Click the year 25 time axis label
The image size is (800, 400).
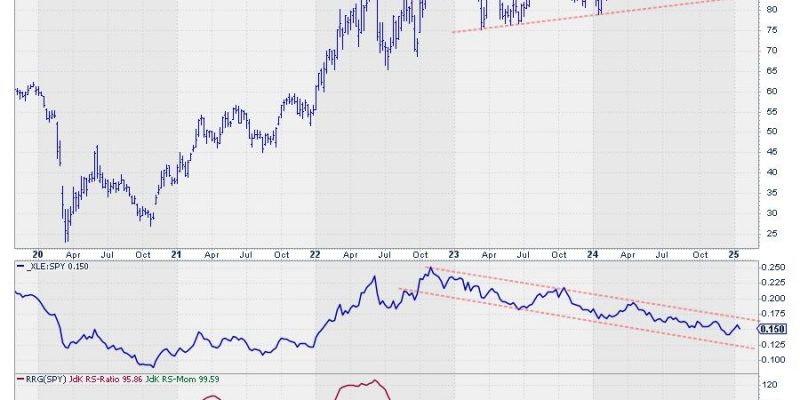(734, 254)
